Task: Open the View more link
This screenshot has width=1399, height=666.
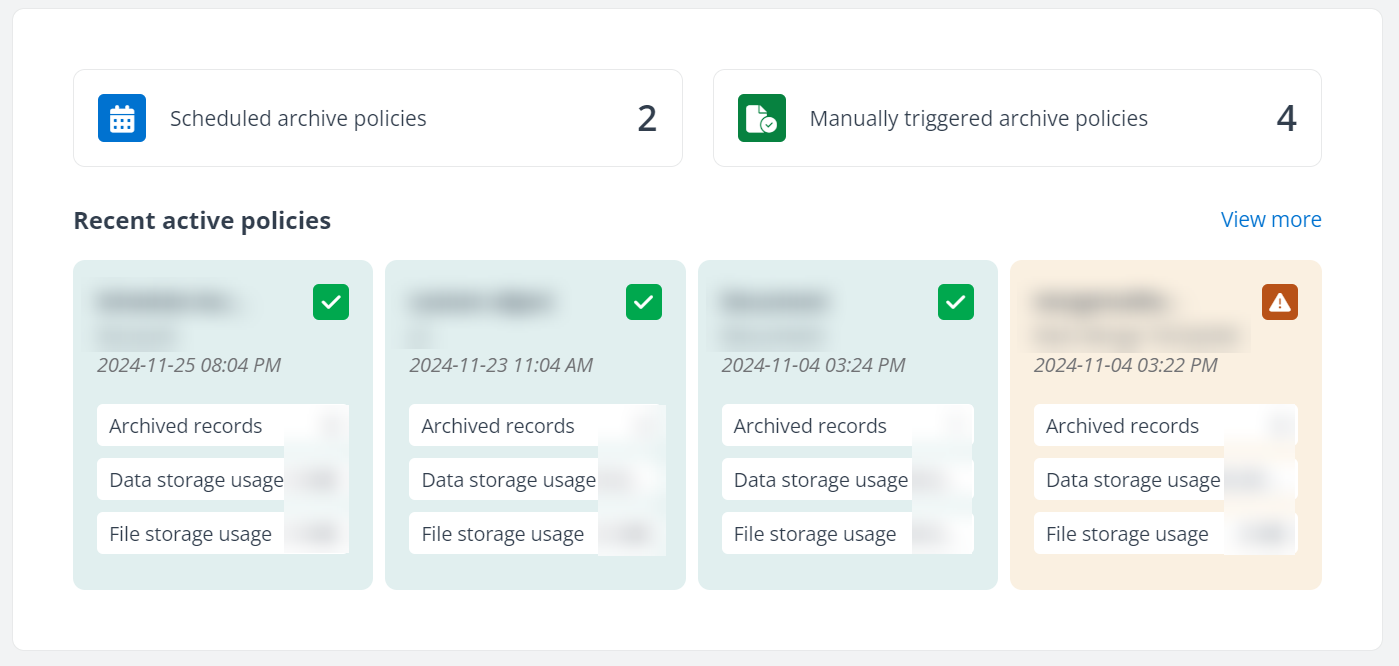Action: (1270, 219)
